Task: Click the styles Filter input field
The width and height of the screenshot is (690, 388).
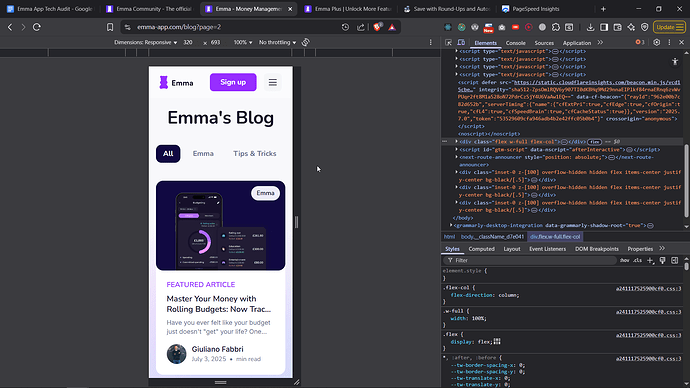Action: coord(532,260)
